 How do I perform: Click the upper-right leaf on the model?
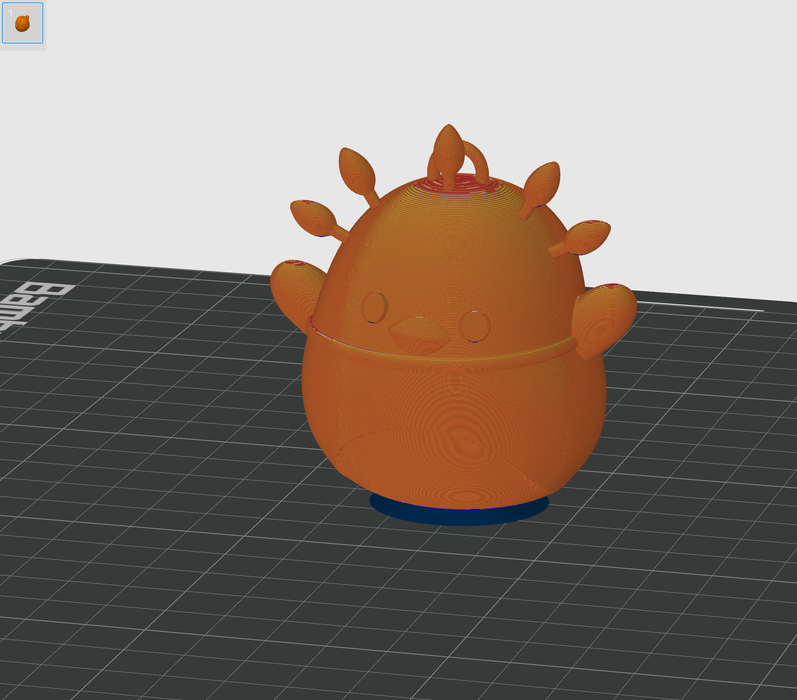coord(540,183)
